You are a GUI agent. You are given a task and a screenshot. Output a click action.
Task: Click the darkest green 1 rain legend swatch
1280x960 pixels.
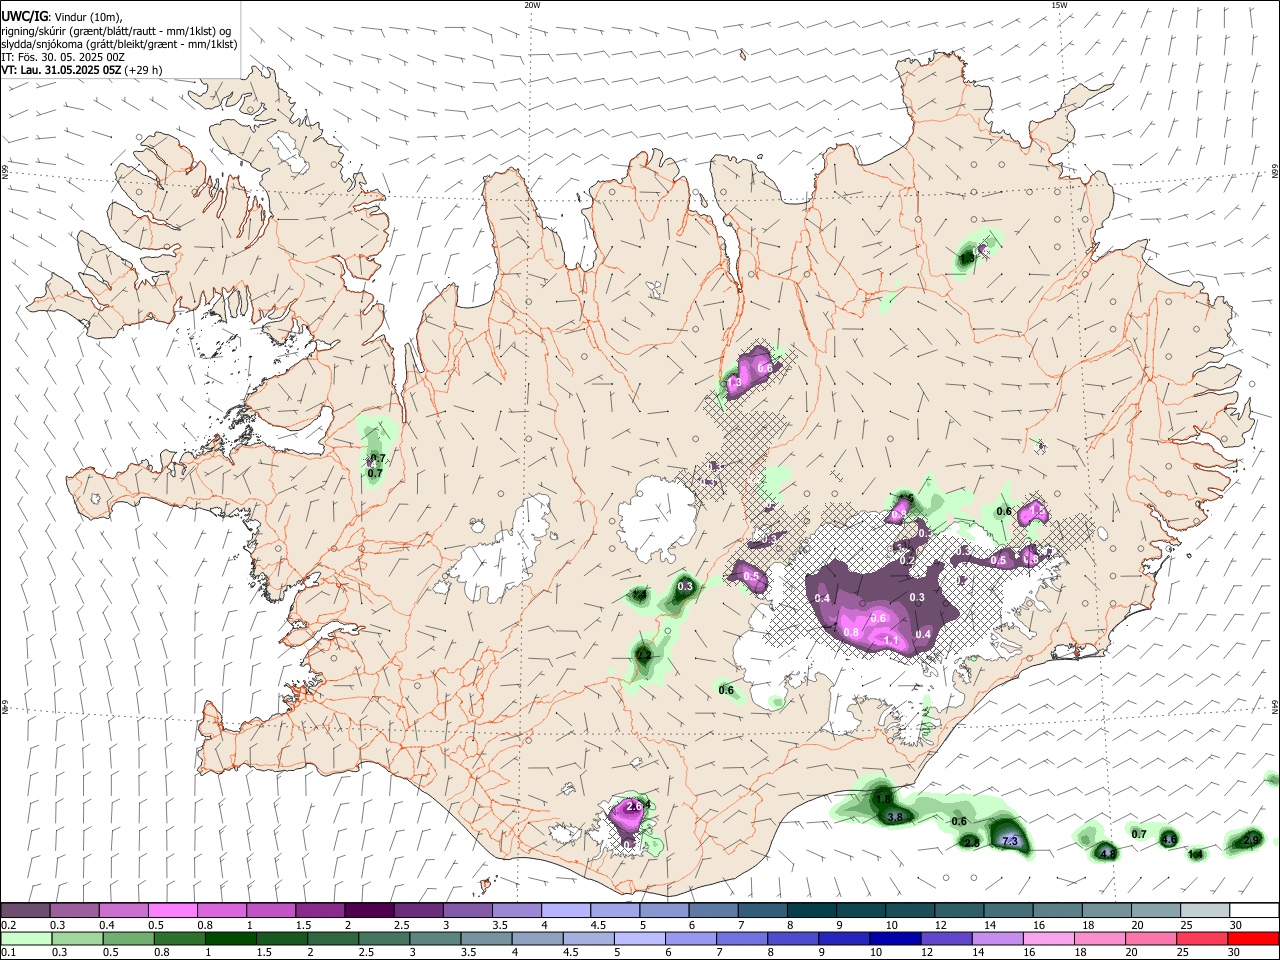(x=230, y=938)
